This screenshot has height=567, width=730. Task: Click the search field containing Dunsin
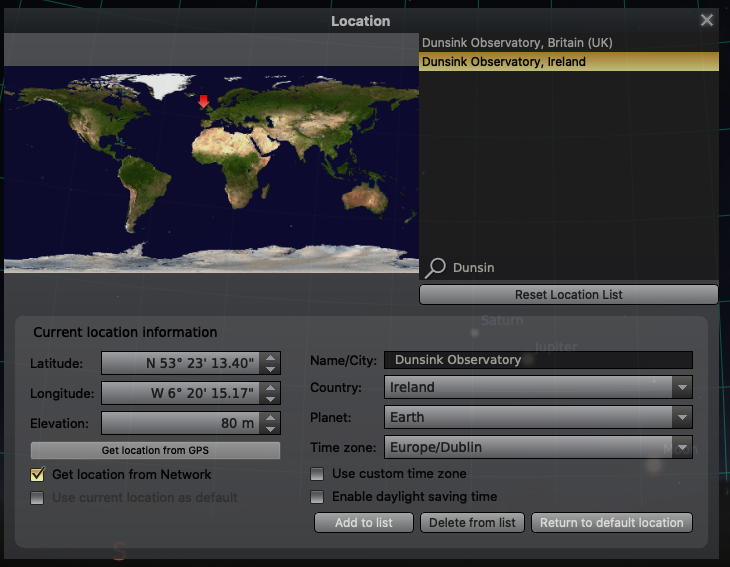[x=582, y=268]
